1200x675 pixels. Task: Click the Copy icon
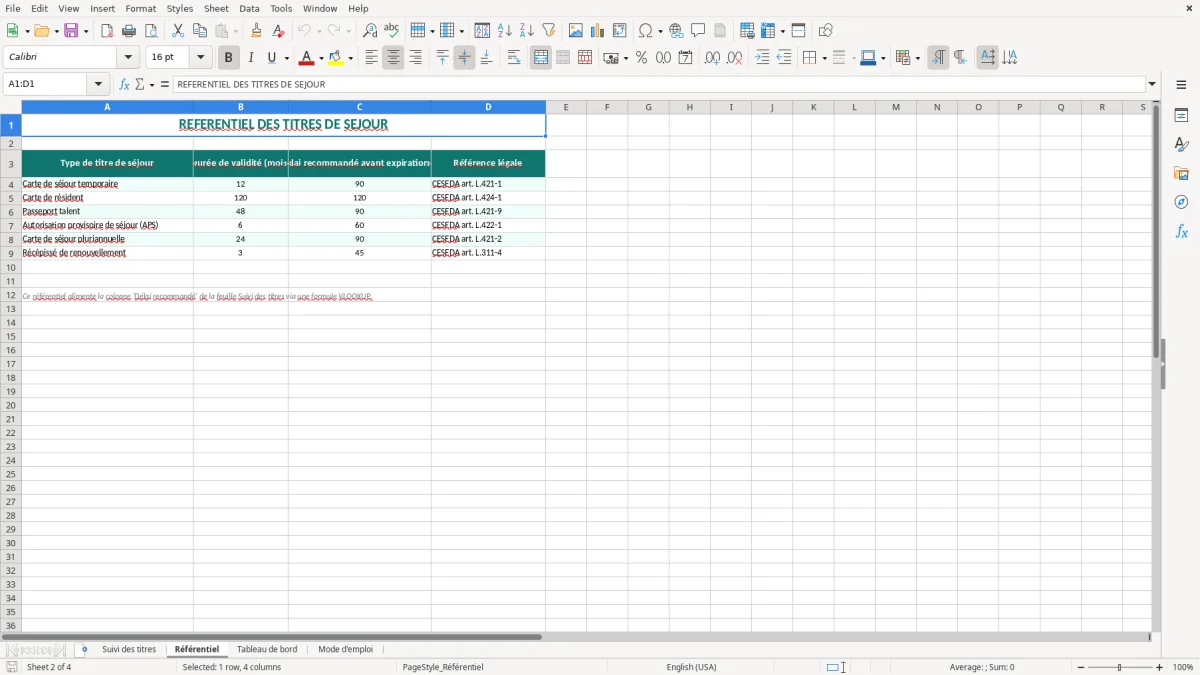tap(200, 31)
